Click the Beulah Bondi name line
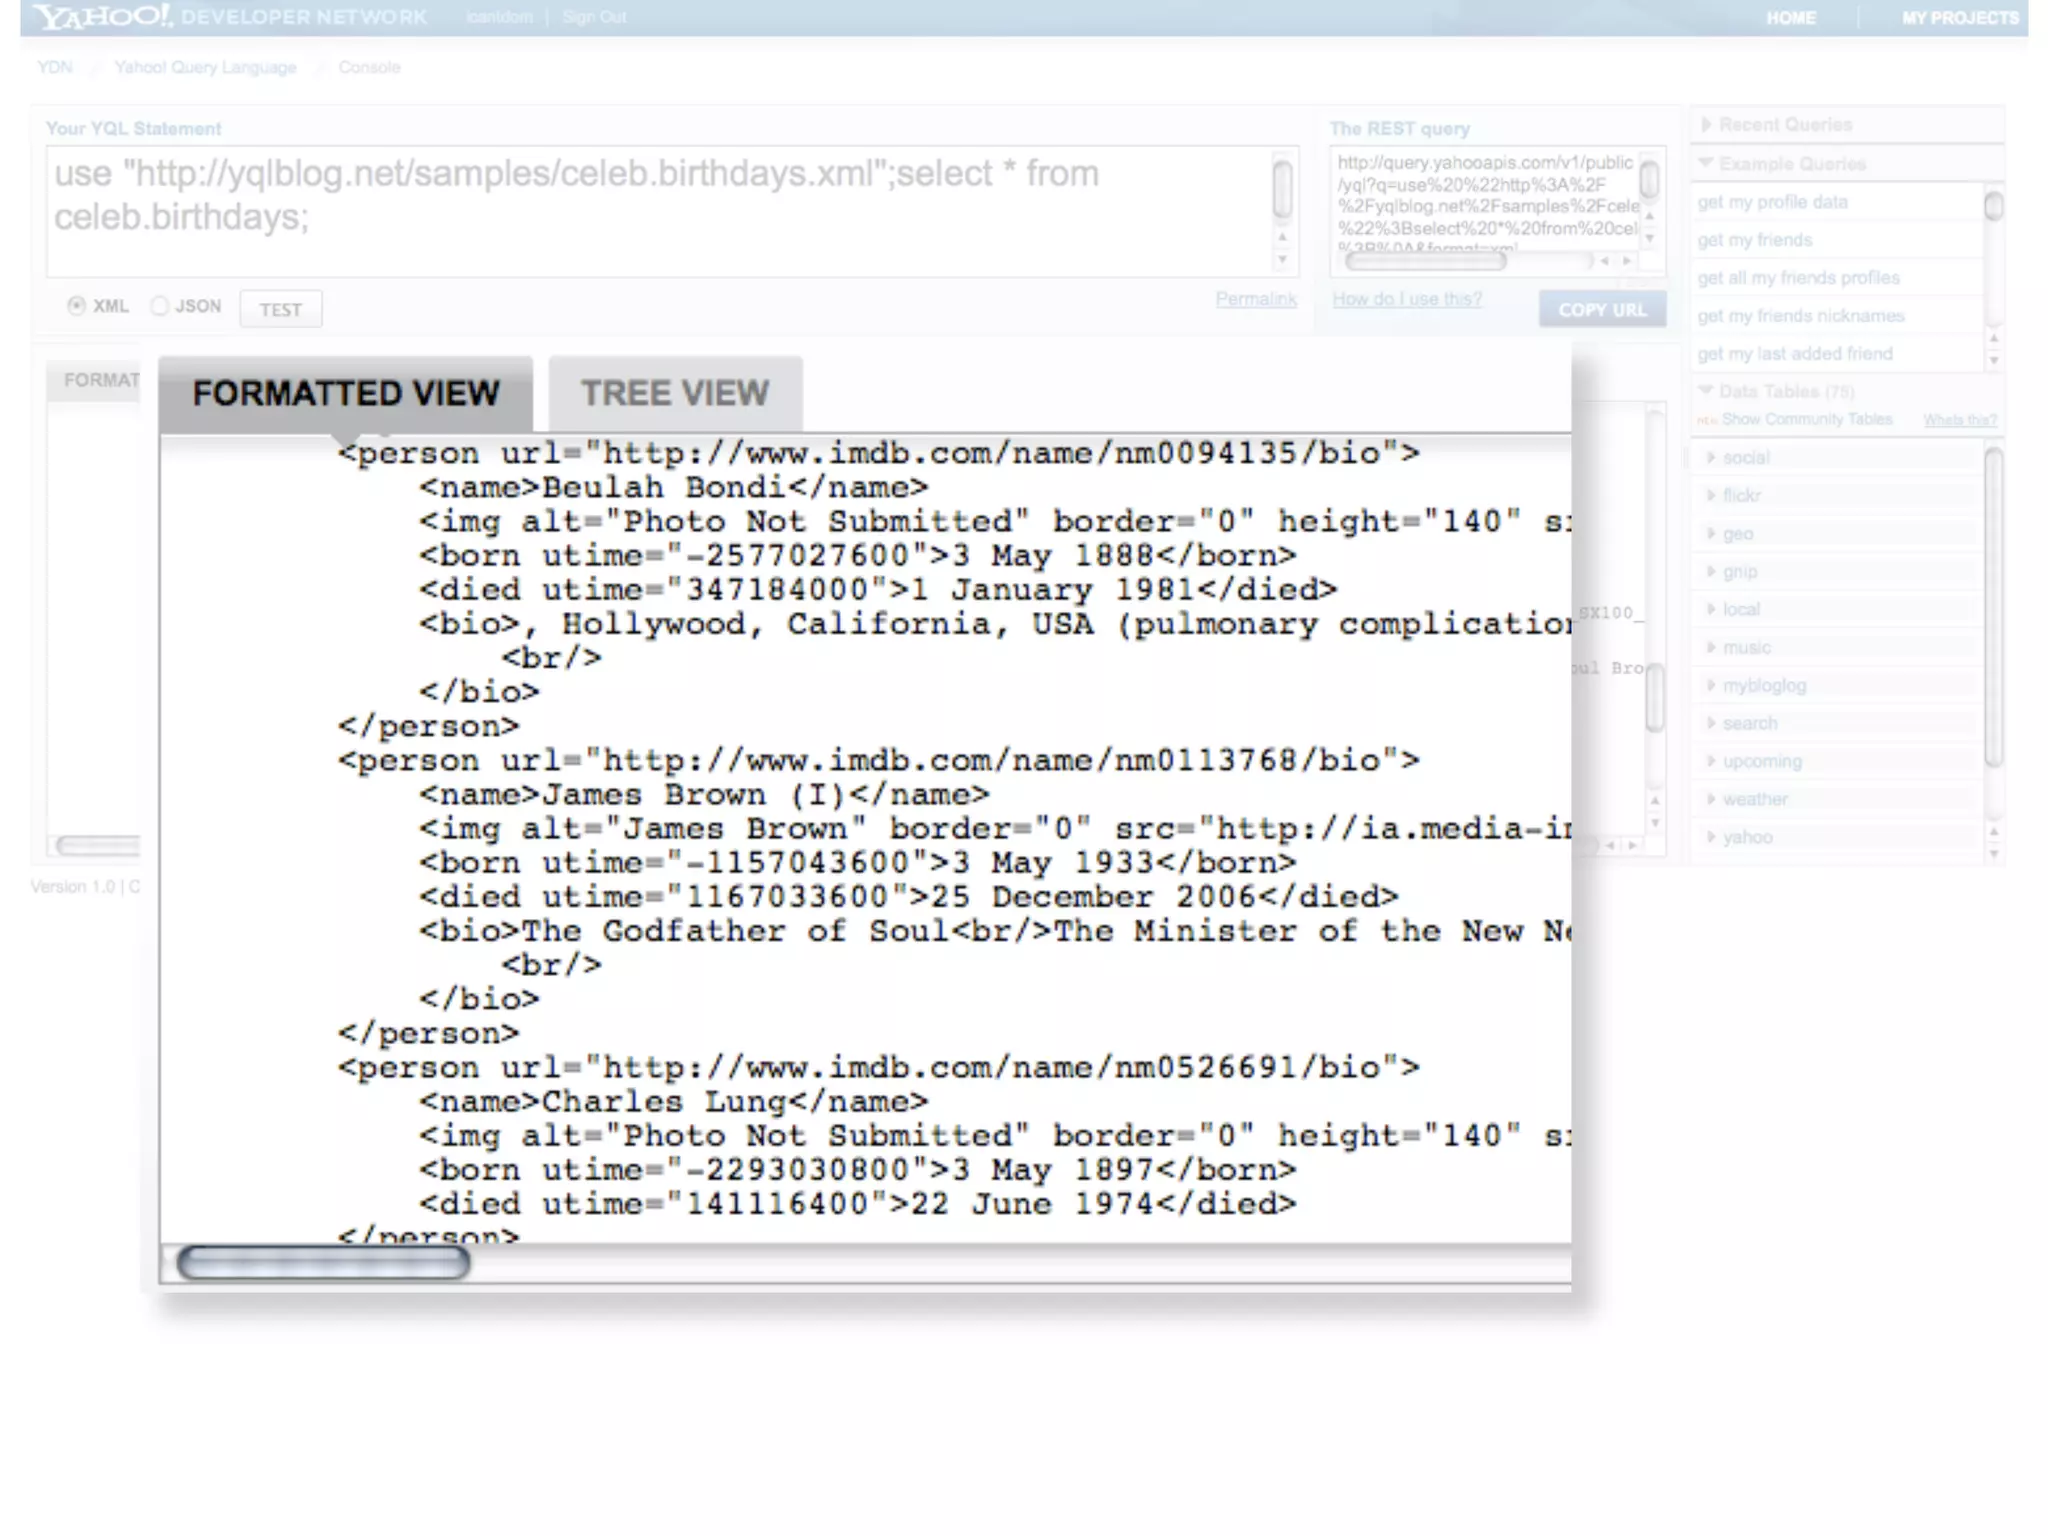Viewport: 2048px width, 1536px height. [674, 488]
